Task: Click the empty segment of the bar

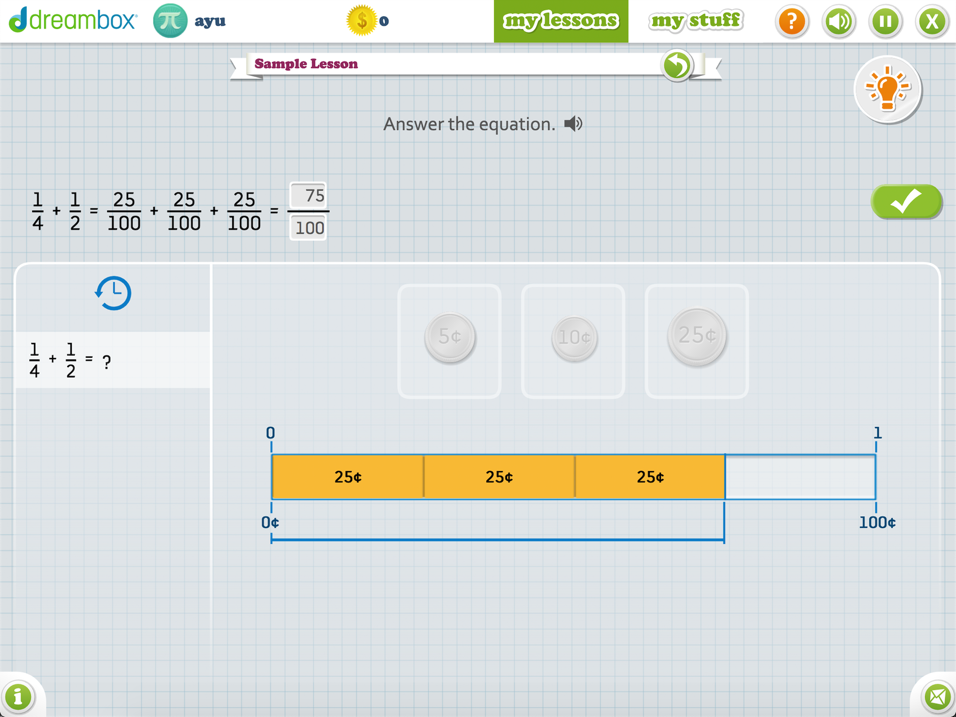Action: pyautogui.click(x=800, y=477)
